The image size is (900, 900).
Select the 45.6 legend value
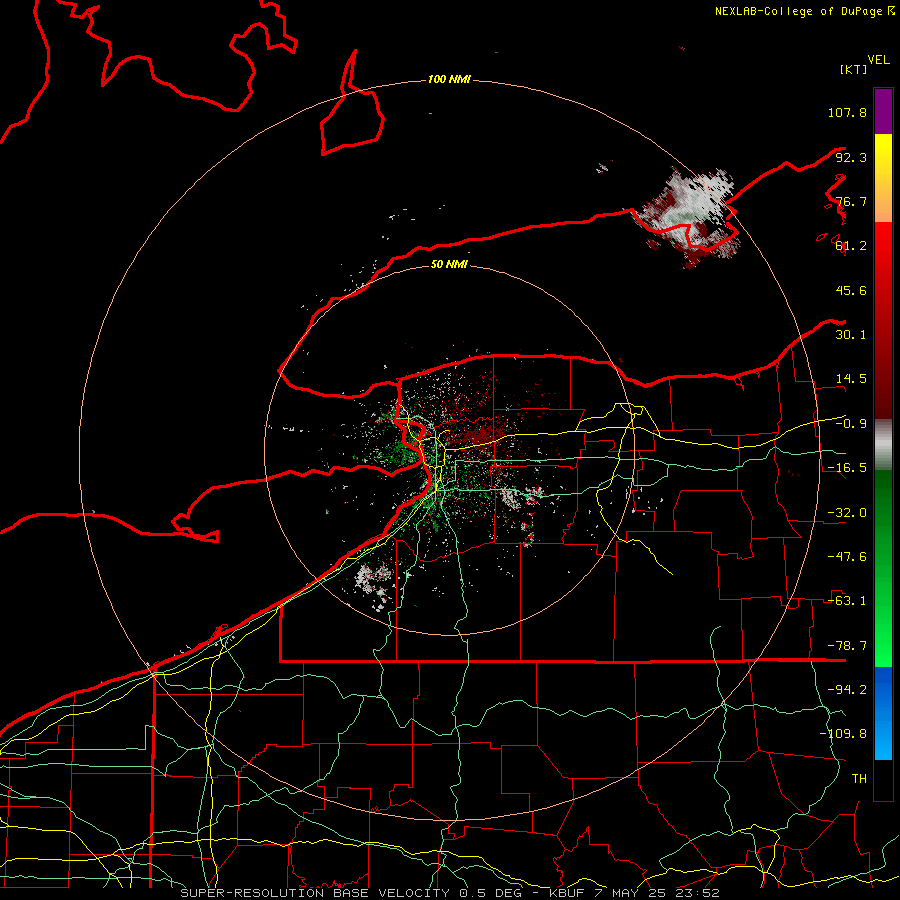pos(851,290)
